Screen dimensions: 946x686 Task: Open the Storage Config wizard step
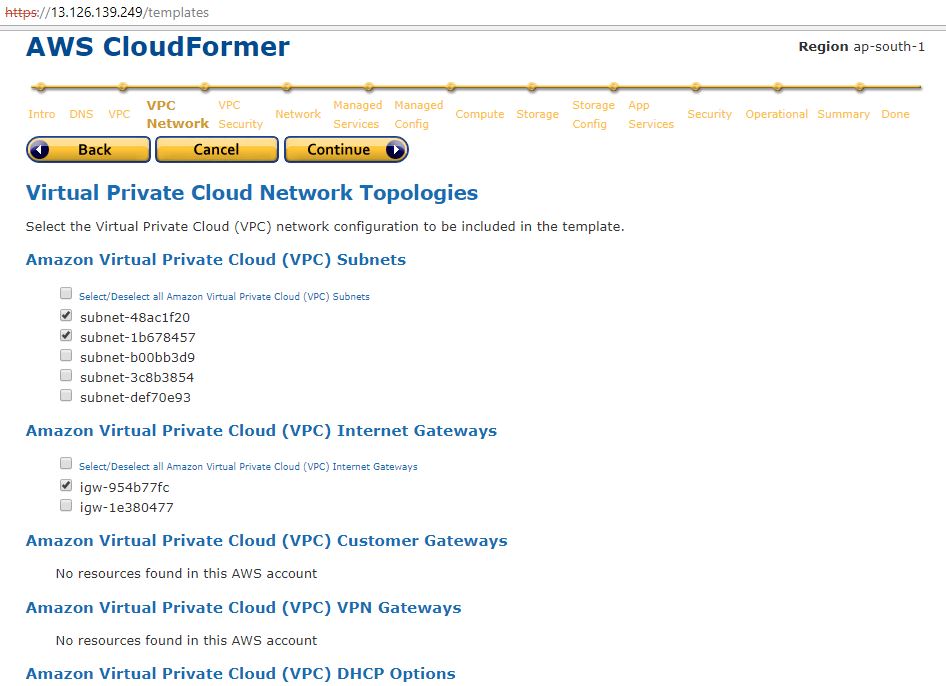click(593, 114)
